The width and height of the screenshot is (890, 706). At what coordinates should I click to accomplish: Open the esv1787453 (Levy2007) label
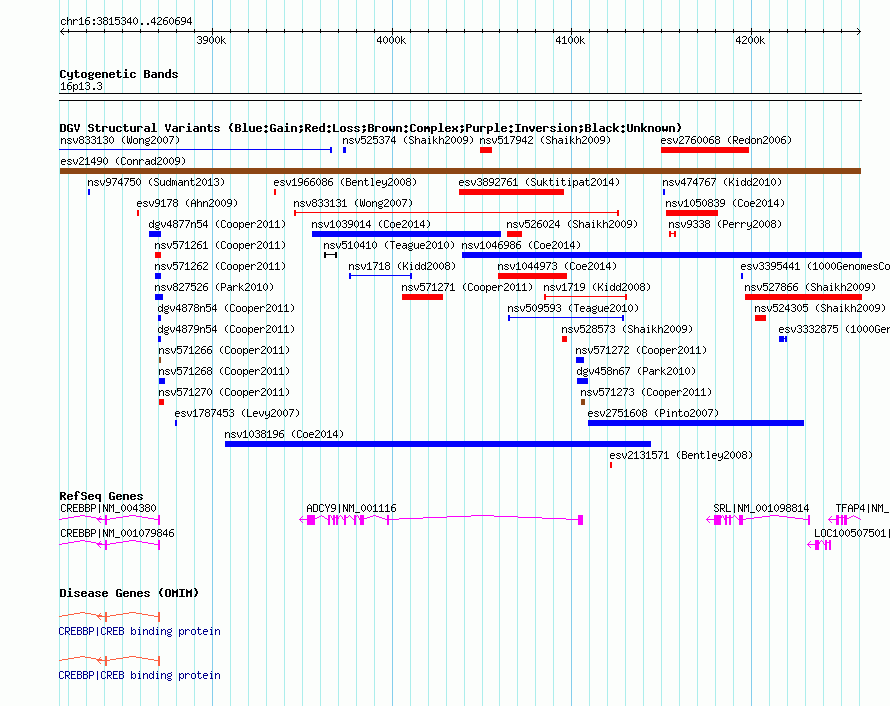237,413
